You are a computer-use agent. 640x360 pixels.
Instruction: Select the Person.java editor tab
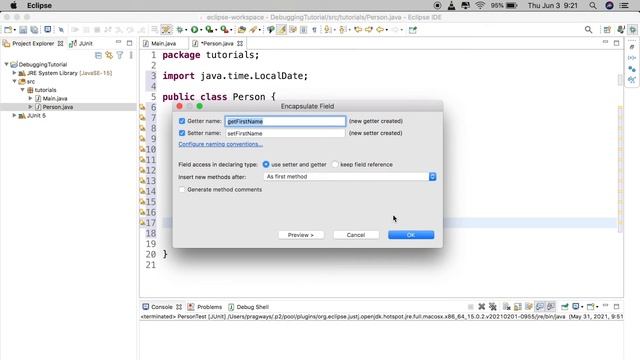[218, 43]
